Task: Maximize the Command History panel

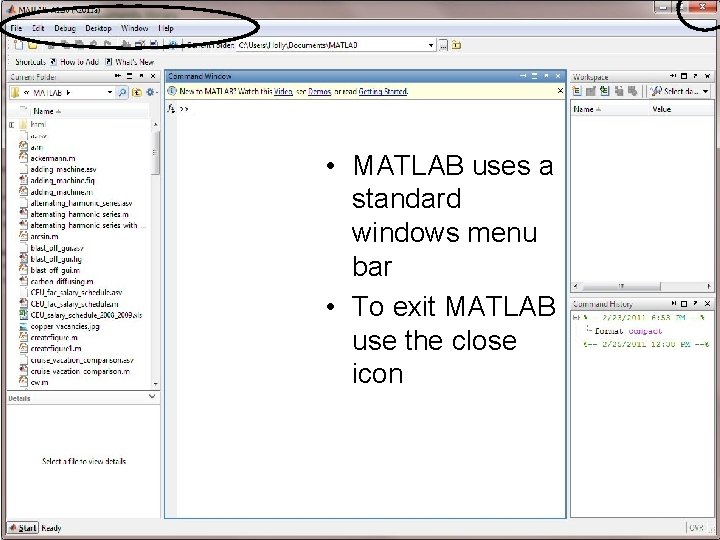Action: click(x=684, y=304)
